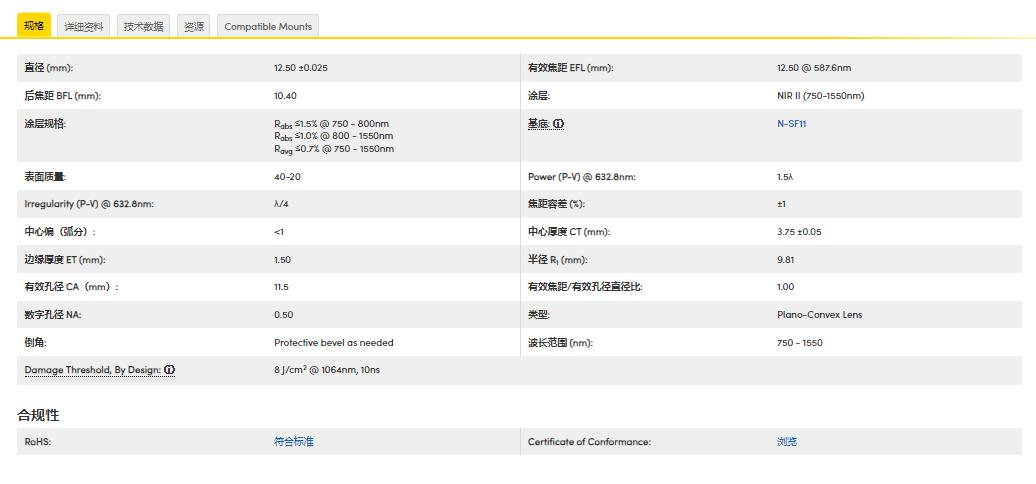1036x484 pixels.
Task: Open the N-SF11 substrate link
Action: click(792, 123)
